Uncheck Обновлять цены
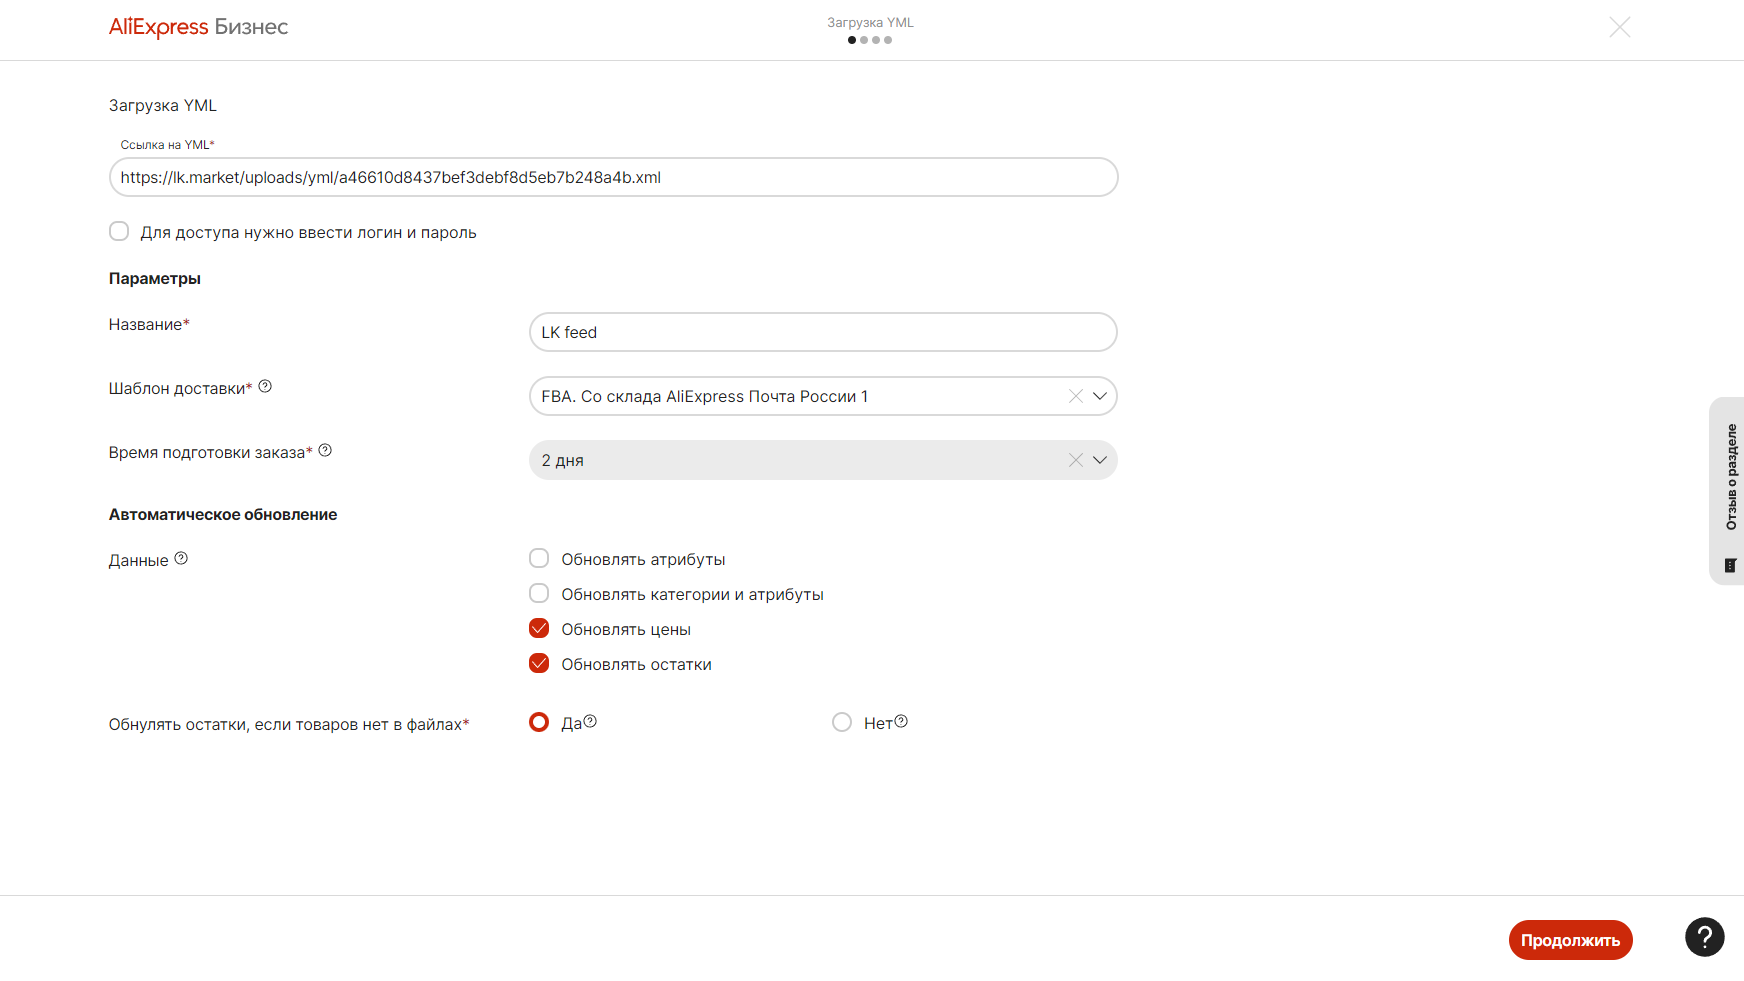This screenshot has height=981, width=1744. pyautogui.click(x=539, y=628)
